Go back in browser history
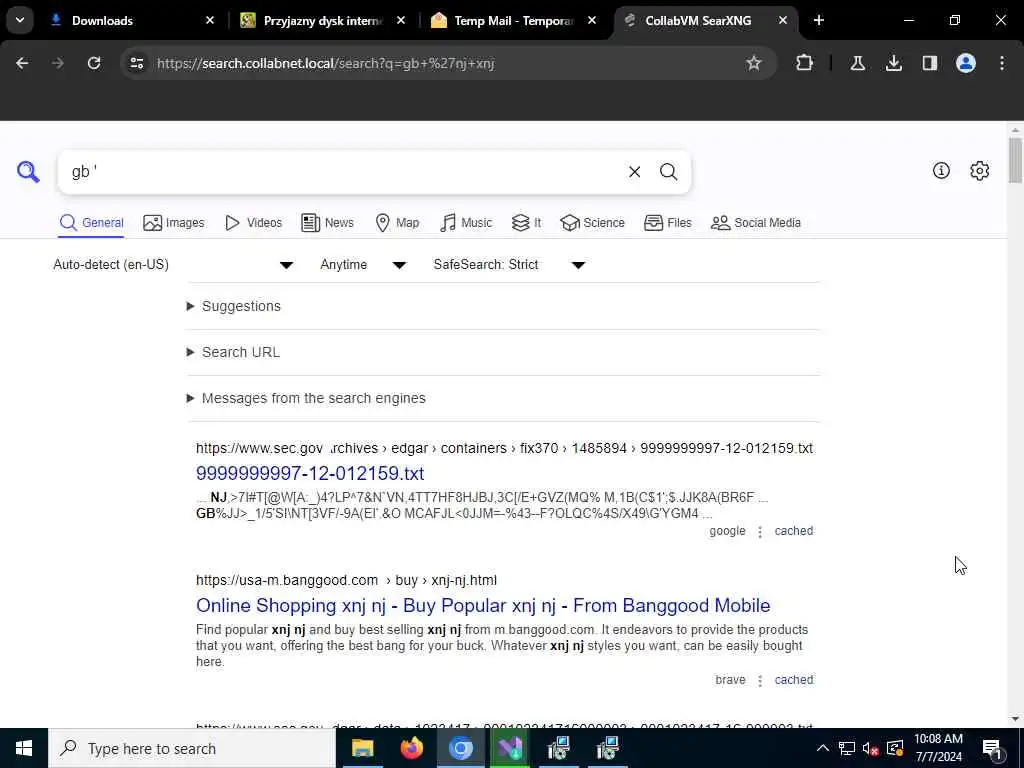 (22, 63)
